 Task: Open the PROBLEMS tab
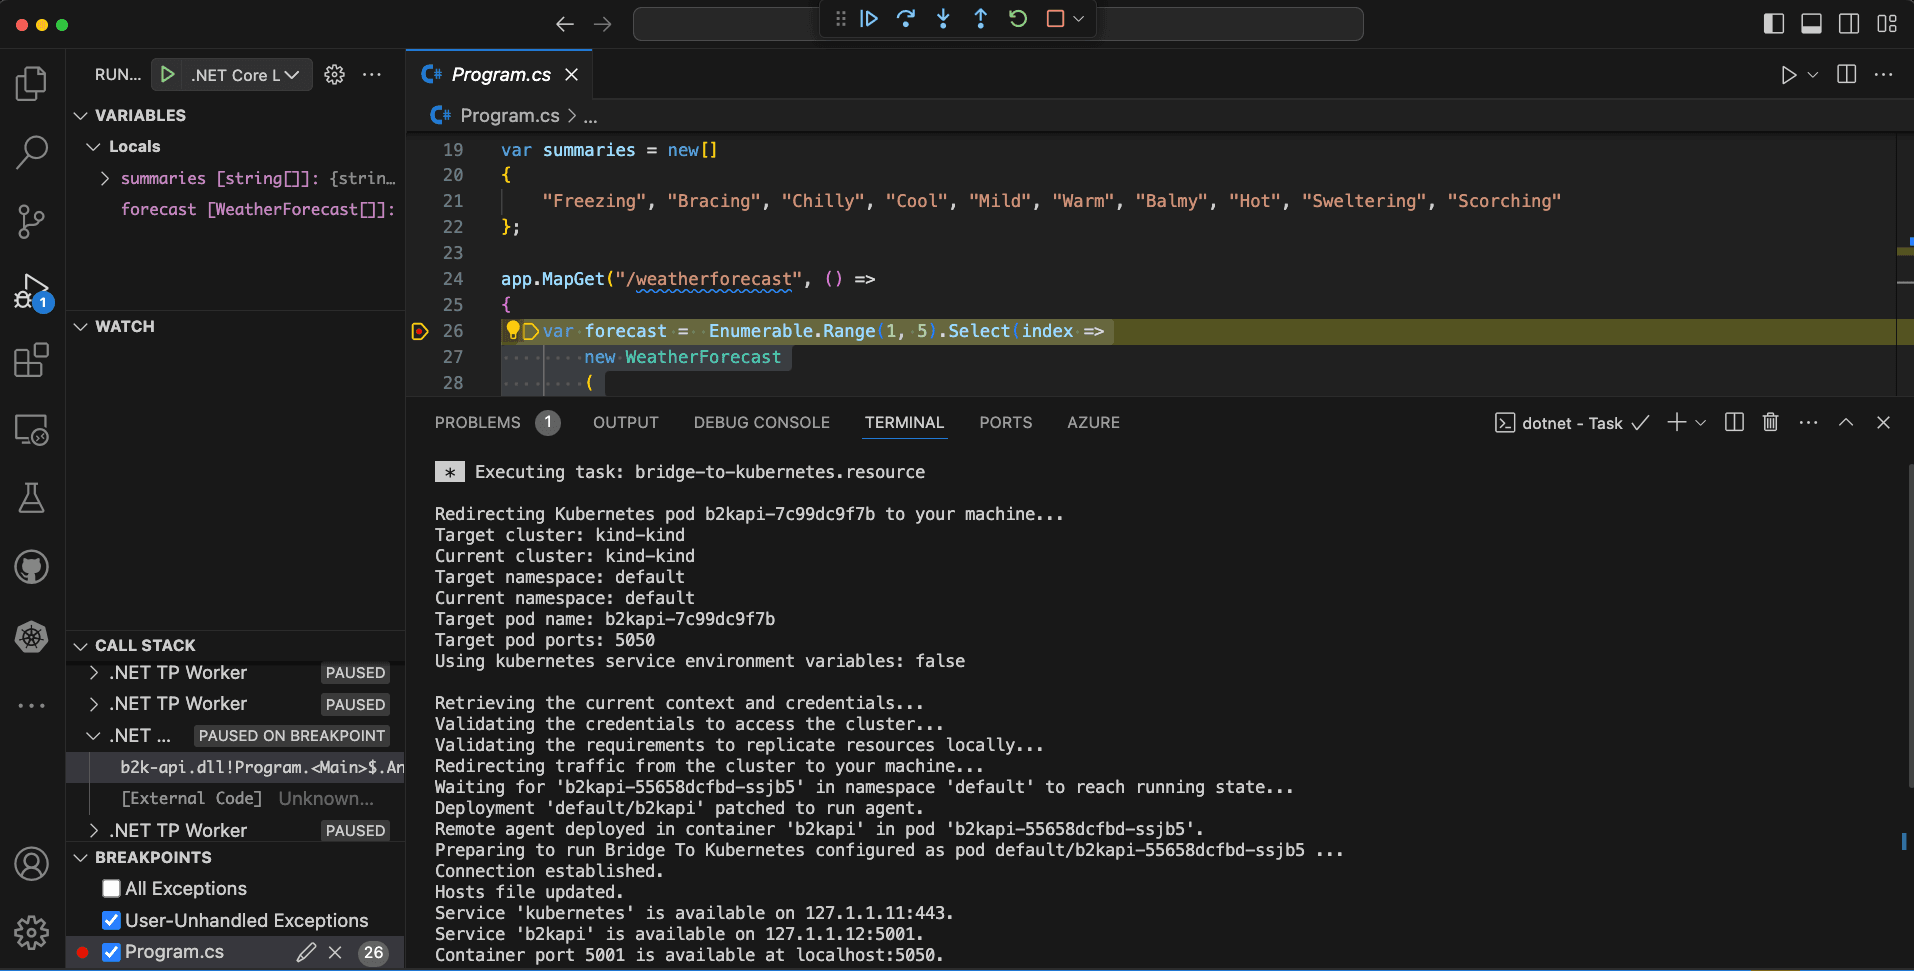pos(477,422)
